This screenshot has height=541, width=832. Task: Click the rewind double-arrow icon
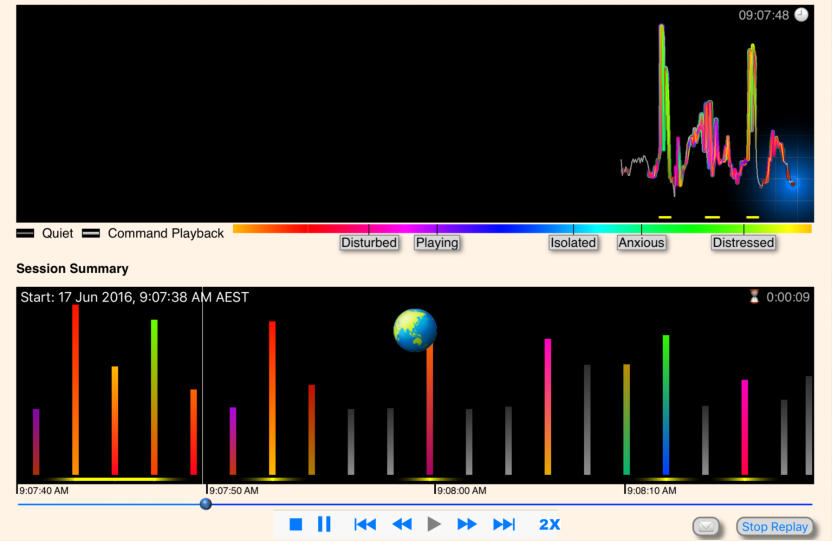[401, 524]
